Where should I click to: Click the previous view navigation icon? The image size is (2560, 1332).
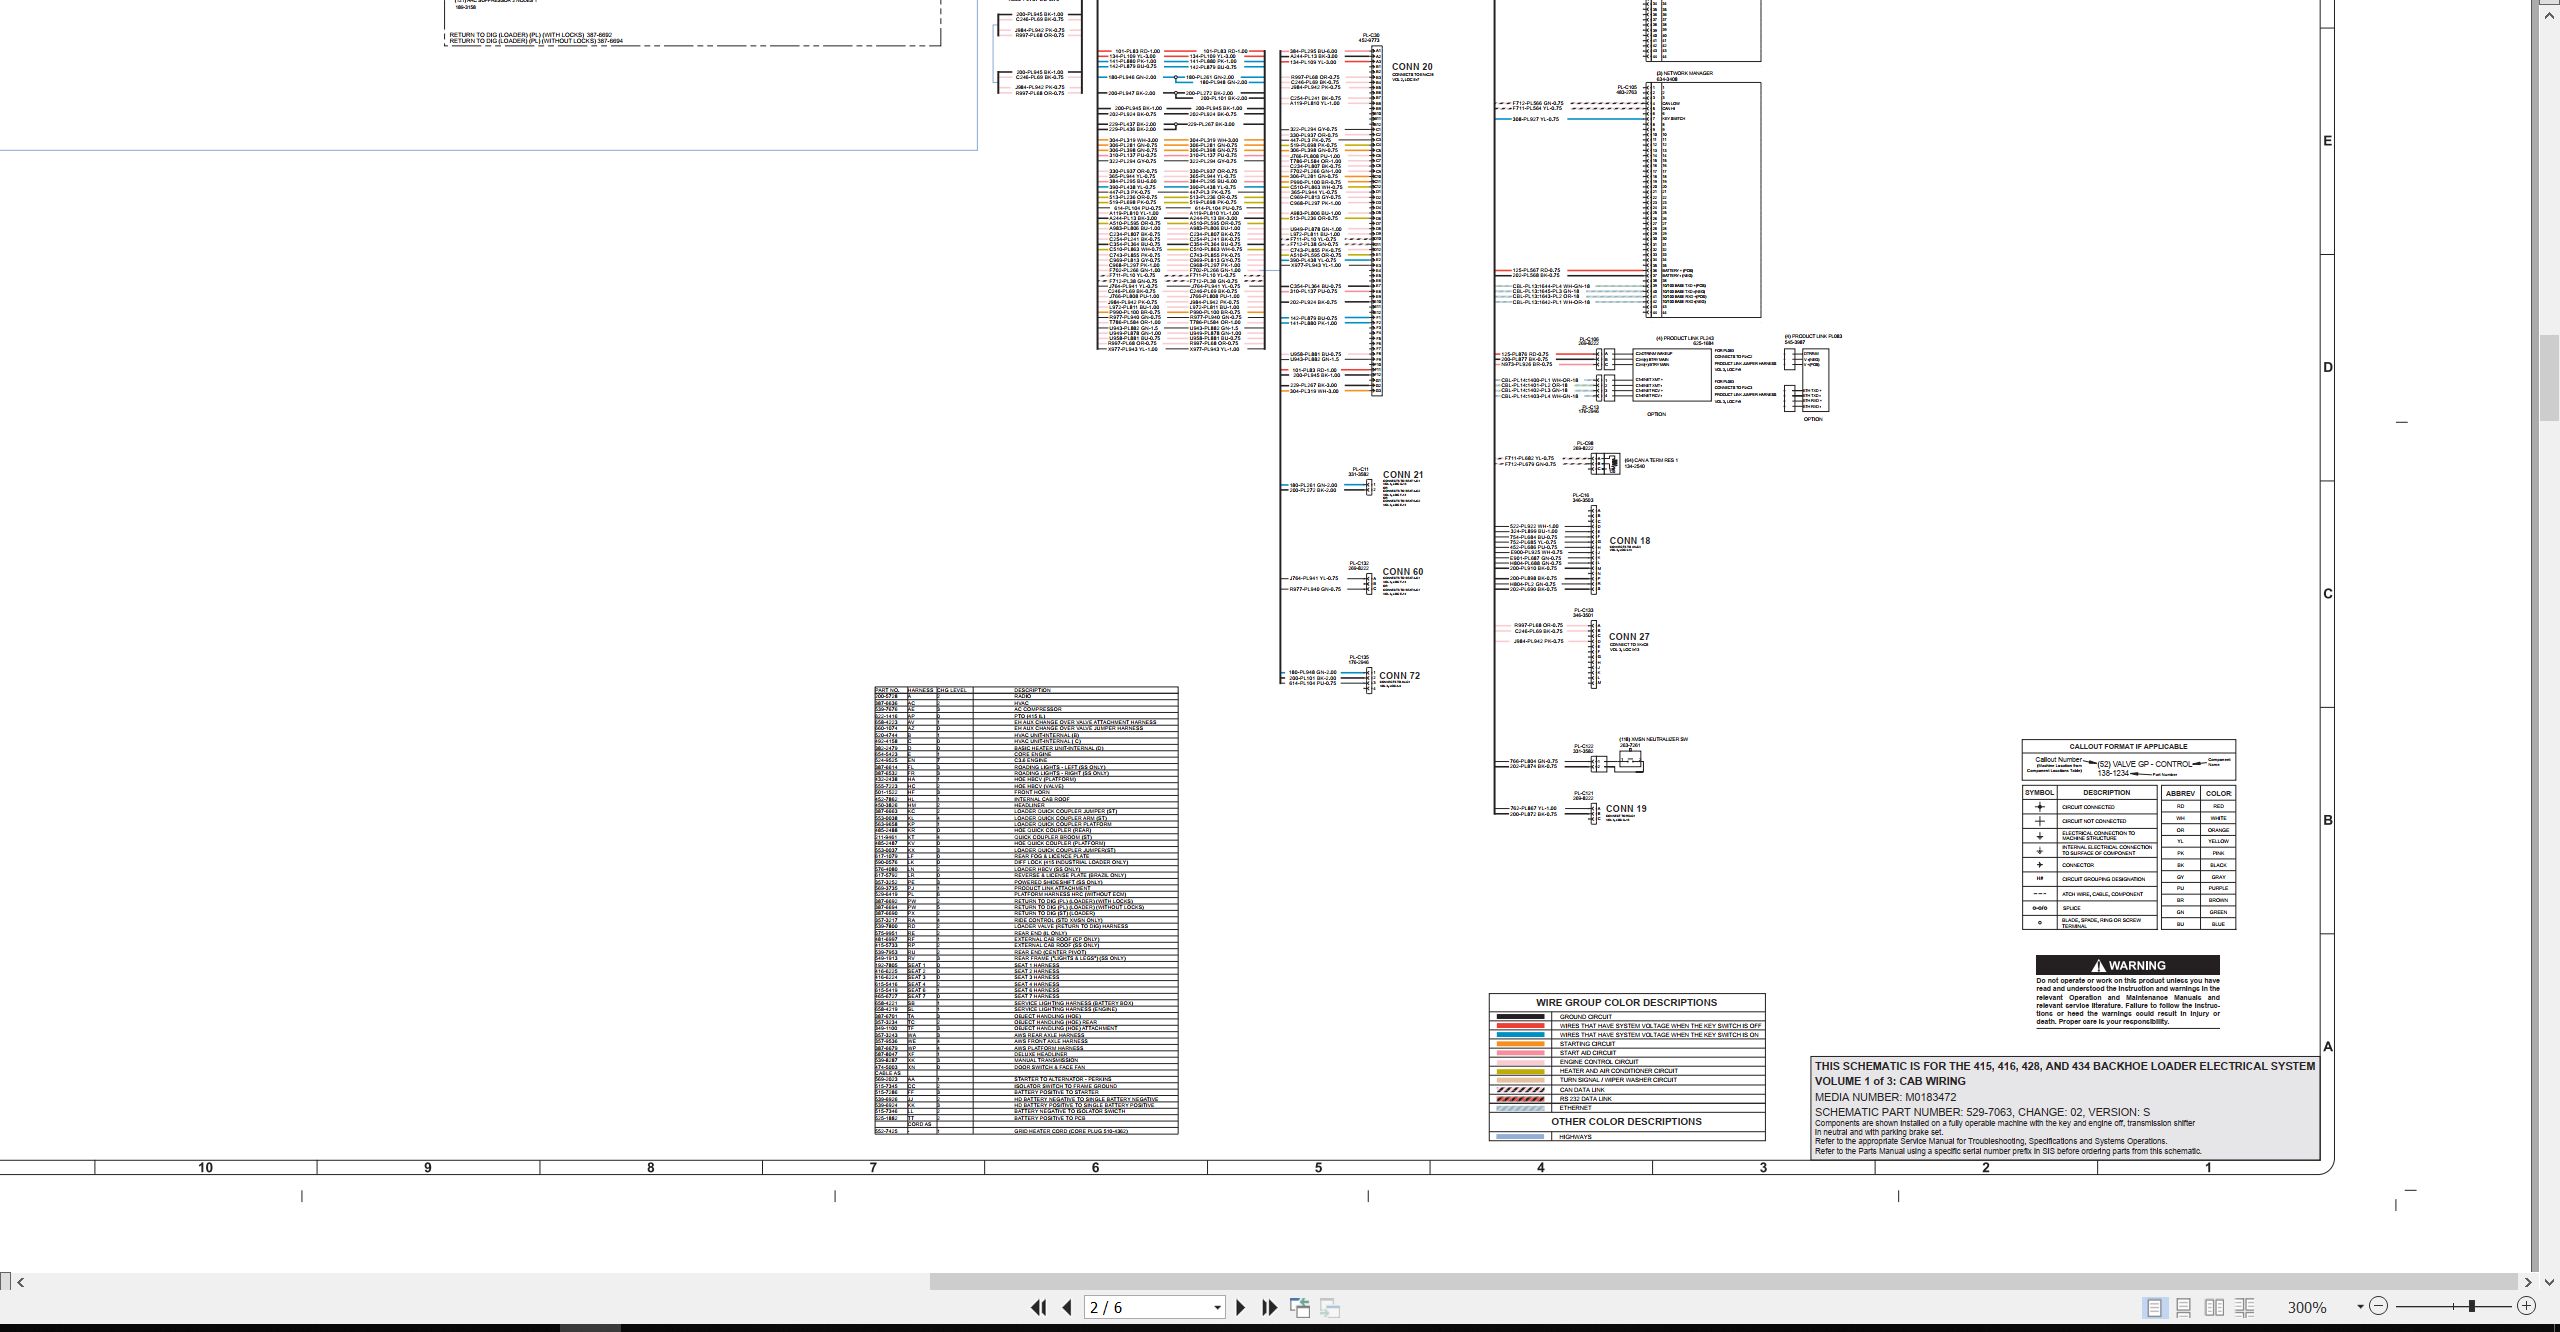coord(1300,1307)
